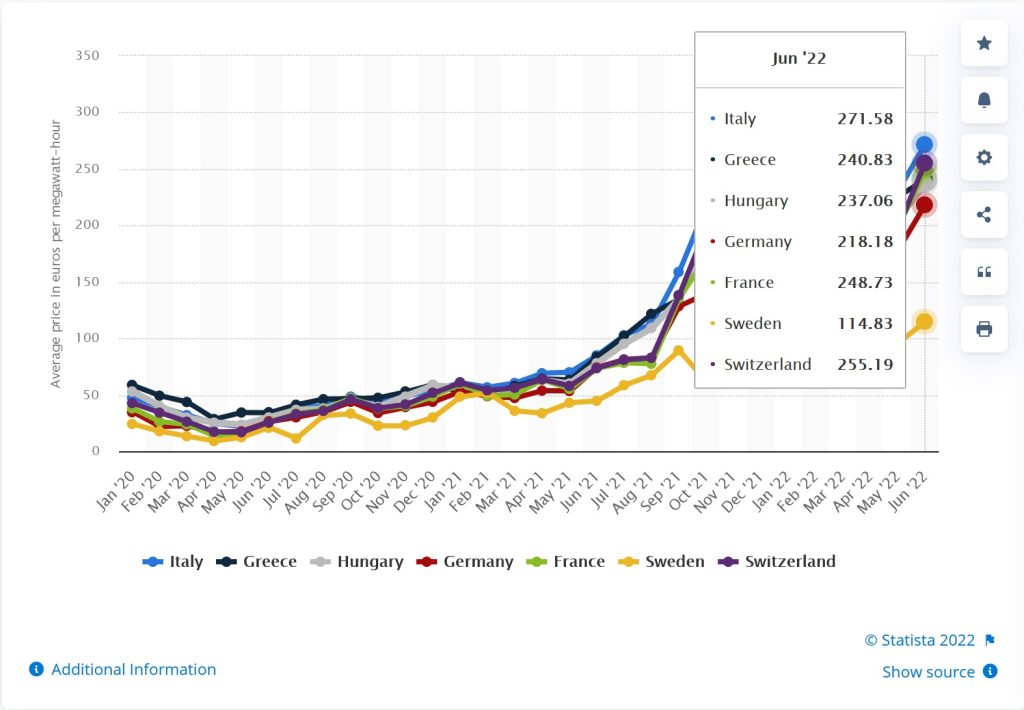This screenshot has width=1024, height=710.
Task: Hide the France line via legend
Action: 566,562
